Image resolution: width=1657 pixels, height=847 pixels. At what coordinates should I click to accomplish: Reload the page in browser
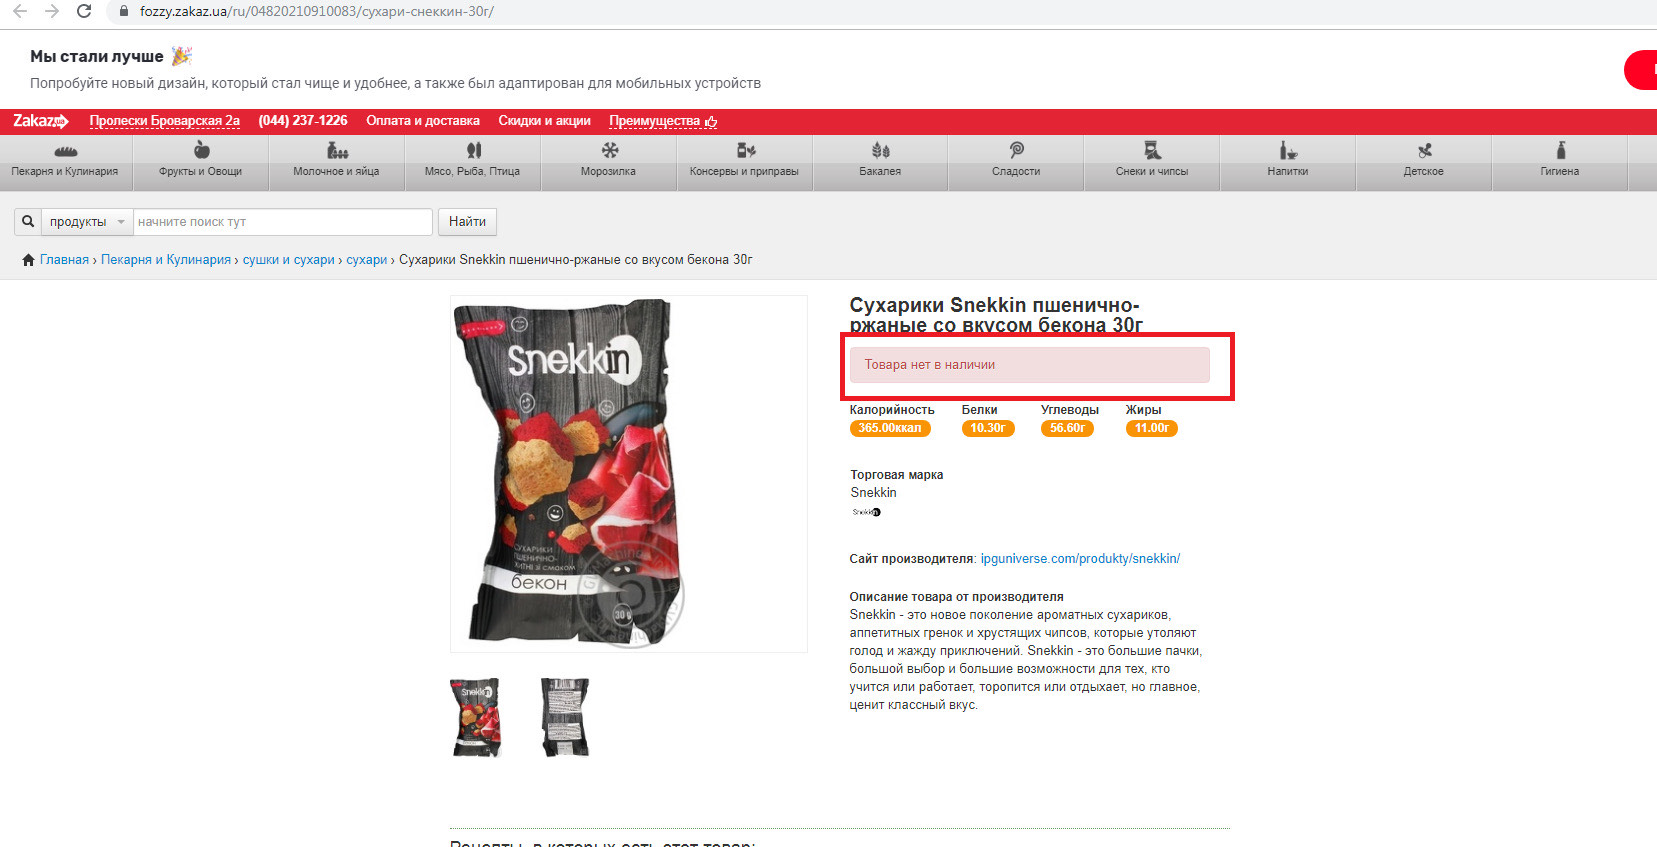(84, 11)
